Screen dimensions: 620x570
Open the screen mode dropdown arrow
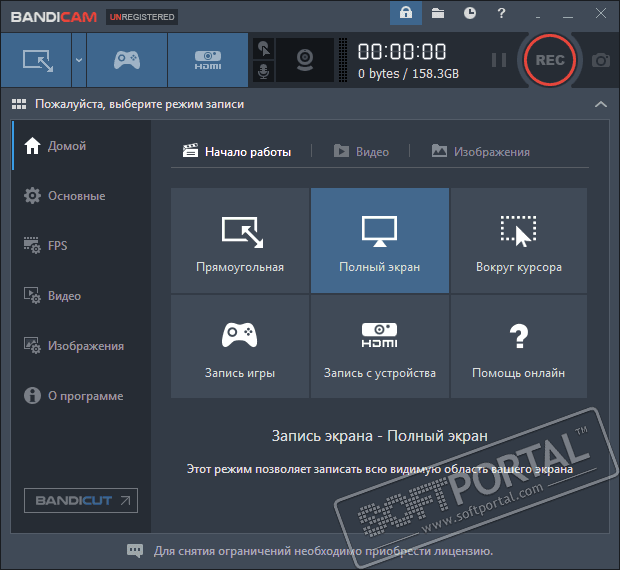tap(79, 60)
